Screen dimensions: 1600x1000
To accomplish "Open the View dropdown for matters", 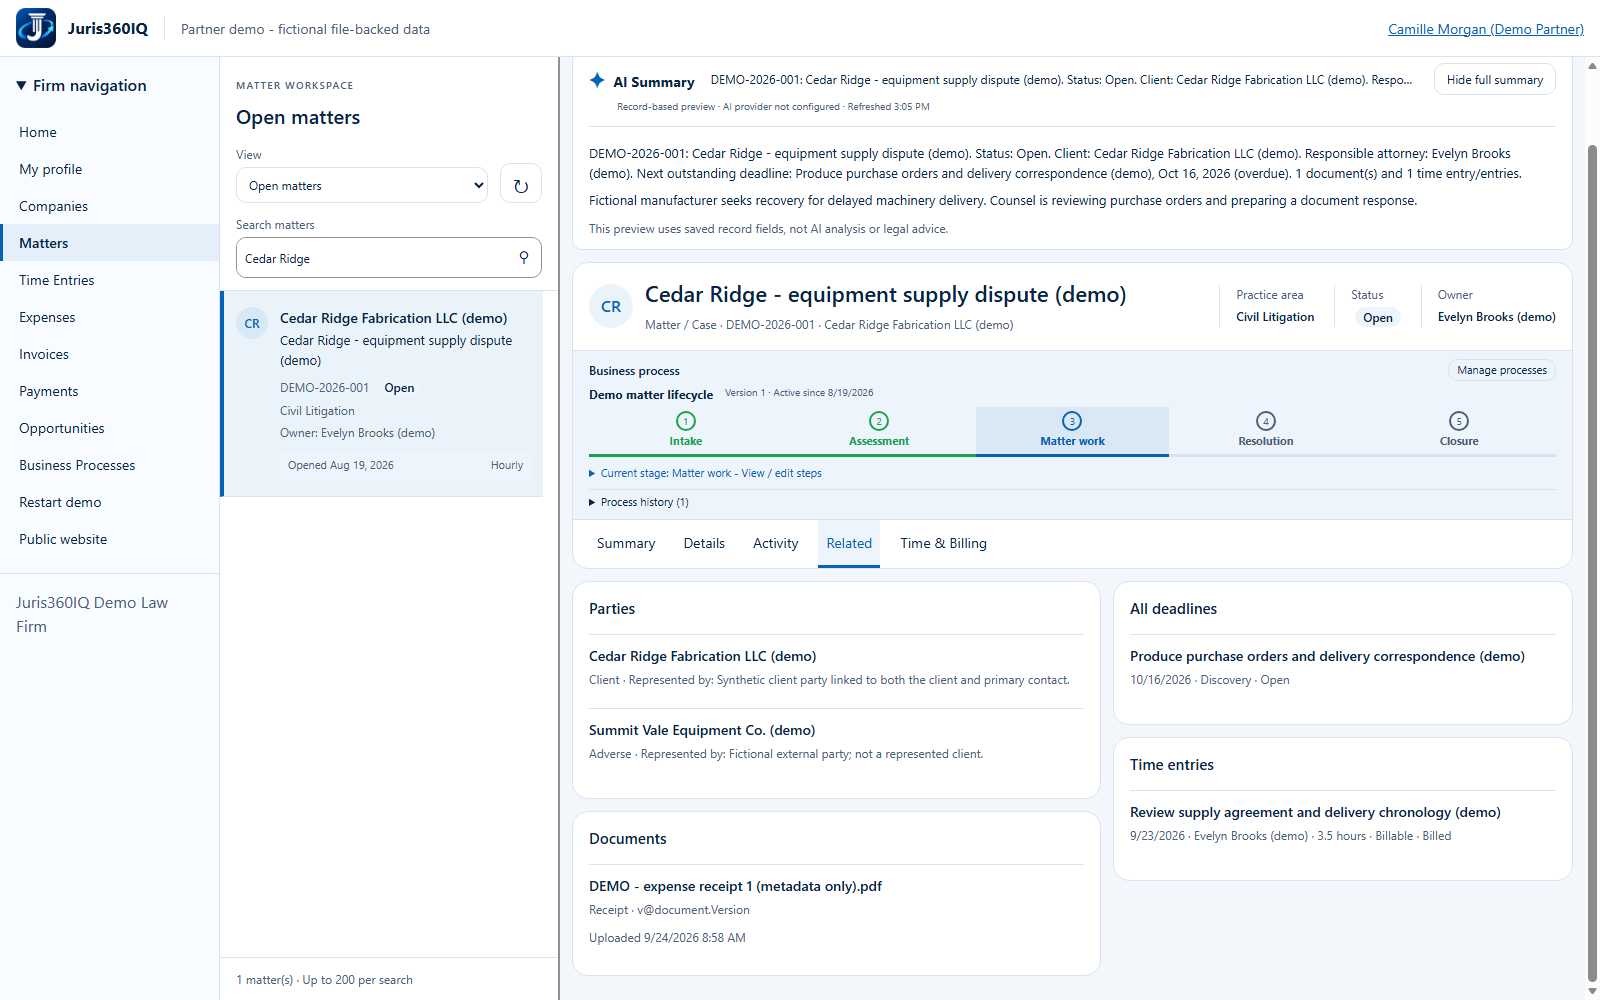I will (362, 185).
